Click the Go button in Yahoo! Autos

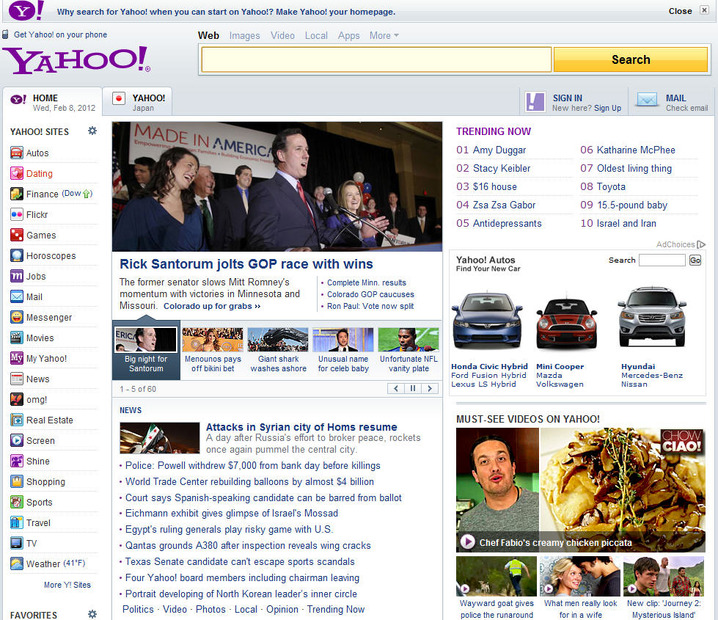(x=695, y=260)
